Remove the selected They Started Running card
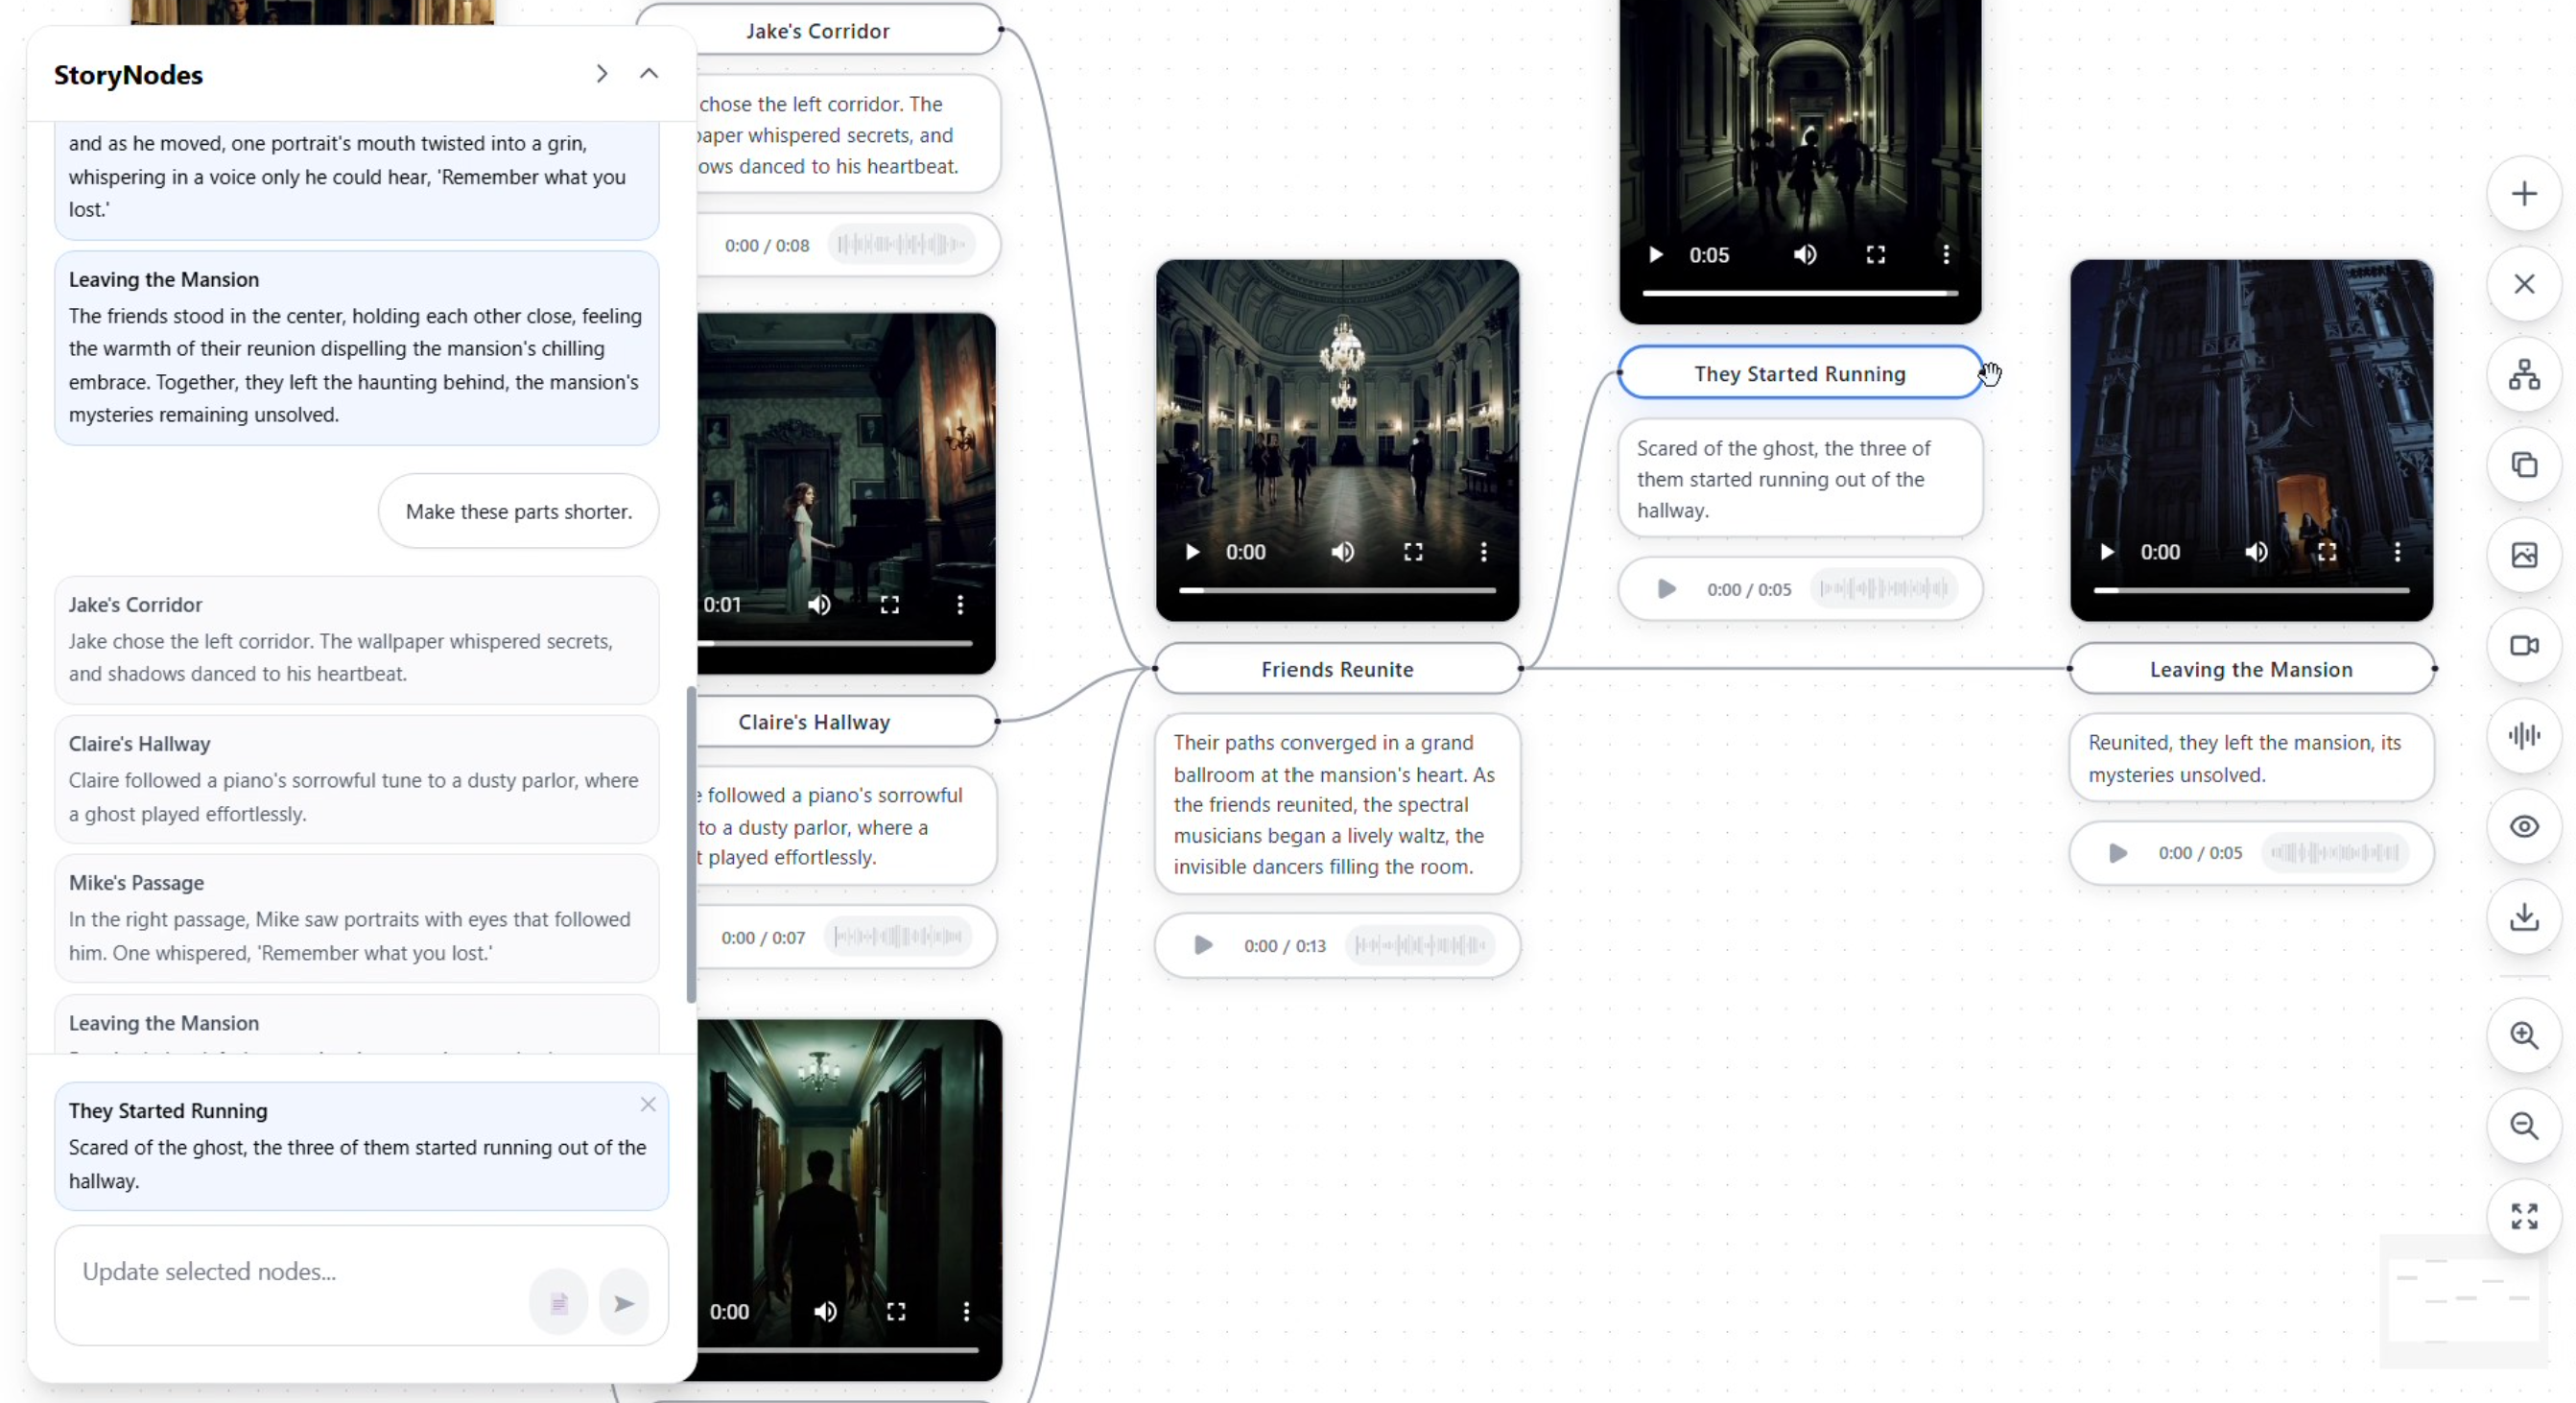This screenshot has height=1403, width=2576. point(648,1105)
